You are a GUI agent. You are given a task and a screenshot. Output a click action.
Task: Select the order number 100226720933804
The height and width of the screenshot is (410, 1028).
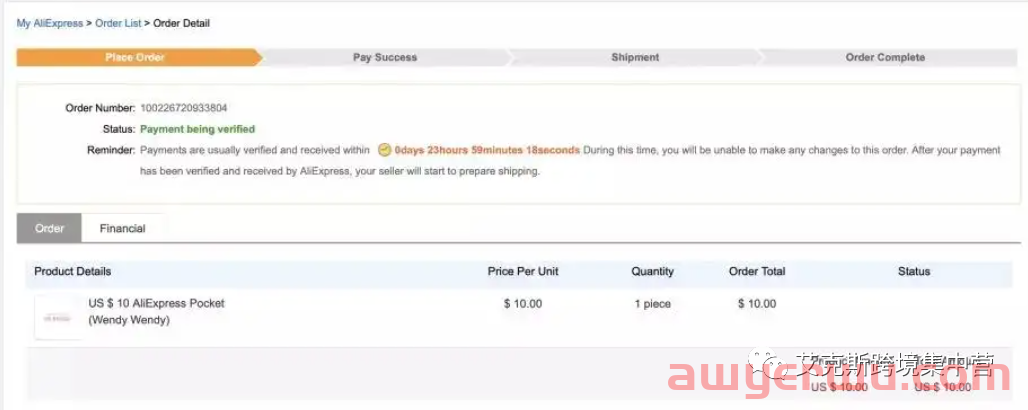click(184, 108)
